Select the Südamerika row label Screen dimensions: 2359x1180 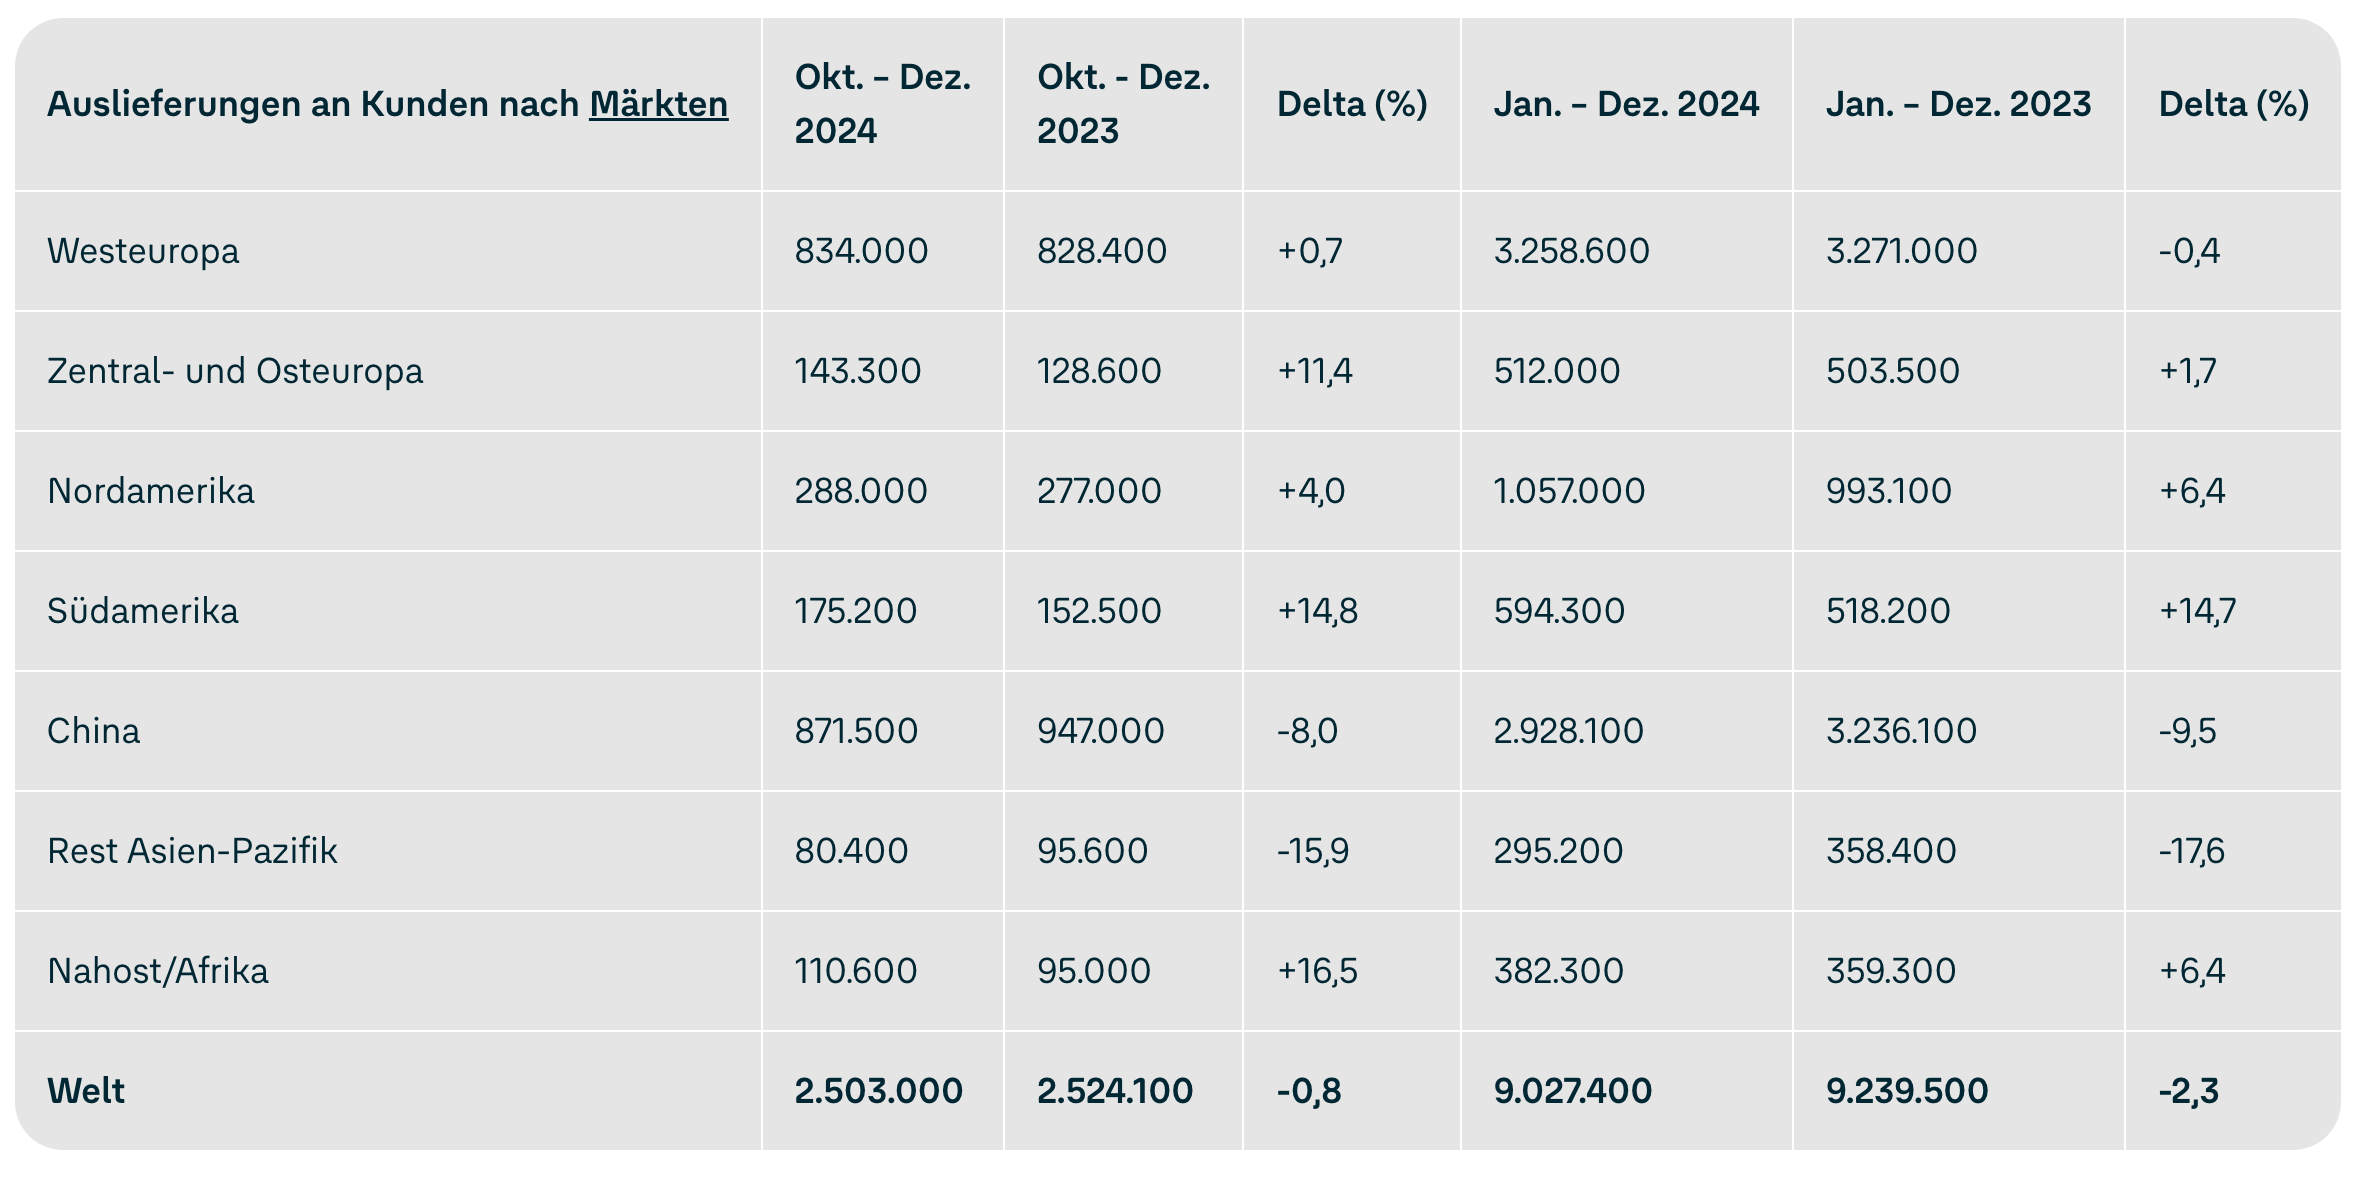point(143,611)
